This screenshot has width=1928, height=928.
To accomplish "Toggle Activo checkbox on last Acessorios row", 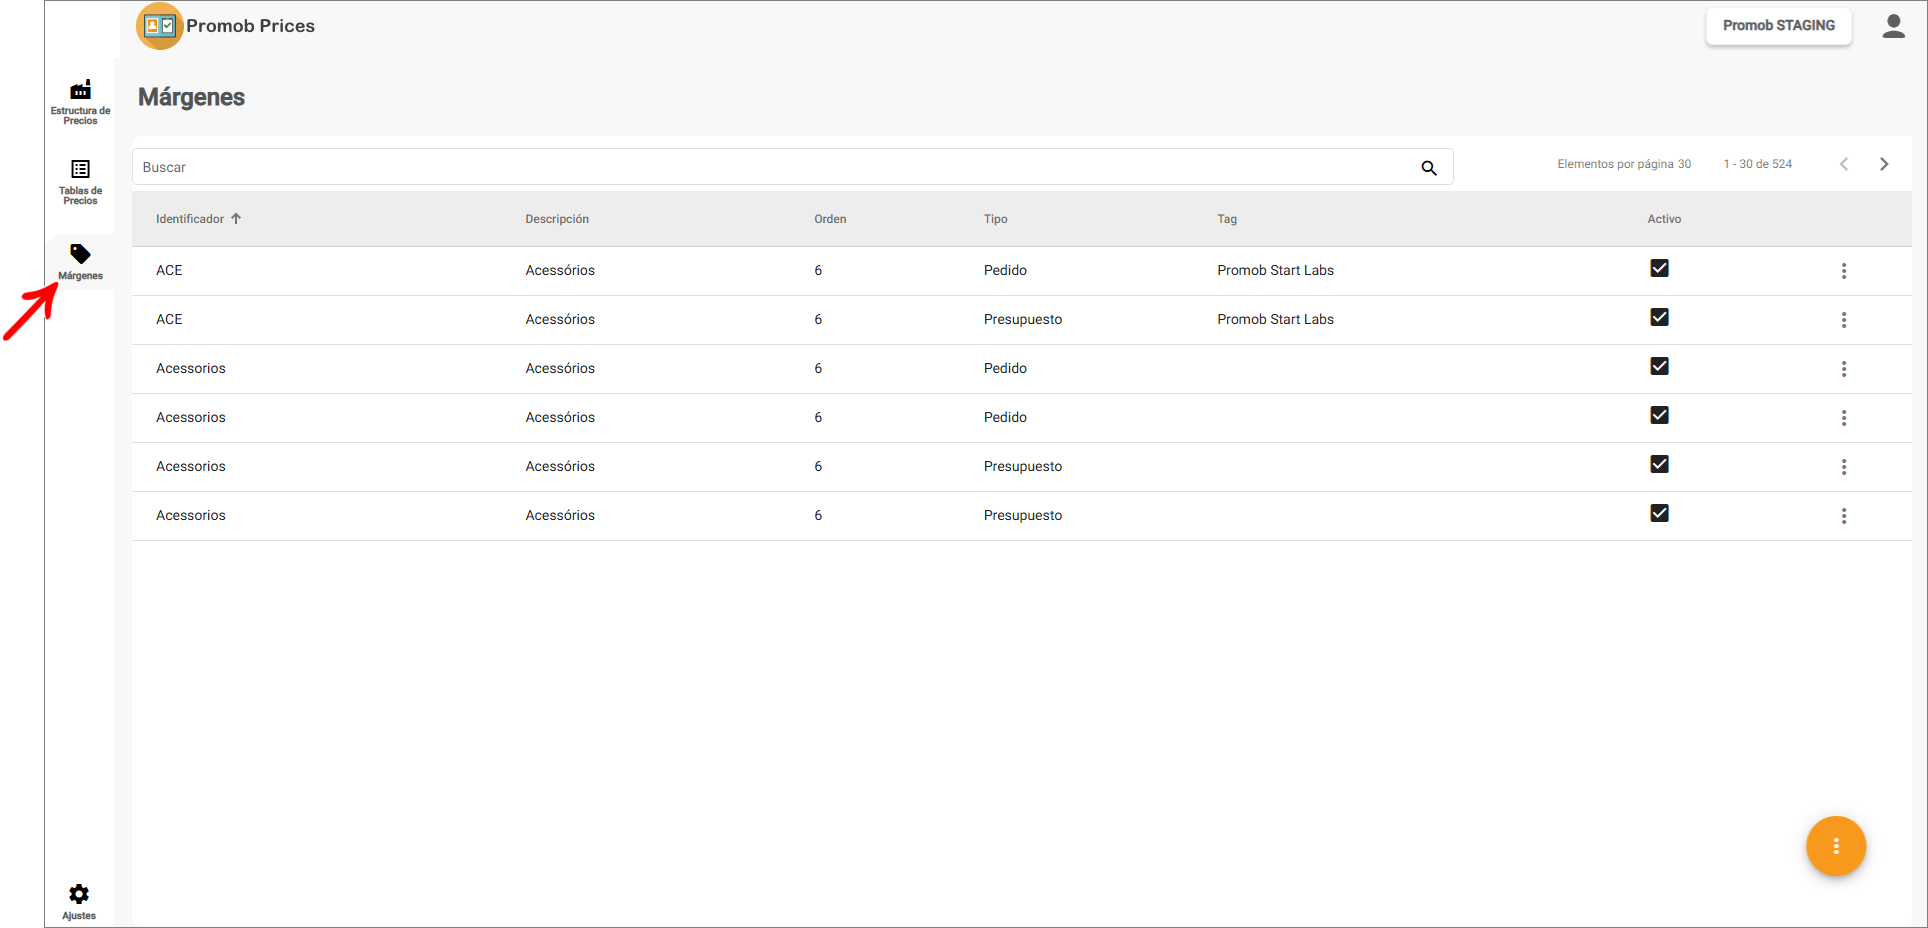I will (1659, 513).
